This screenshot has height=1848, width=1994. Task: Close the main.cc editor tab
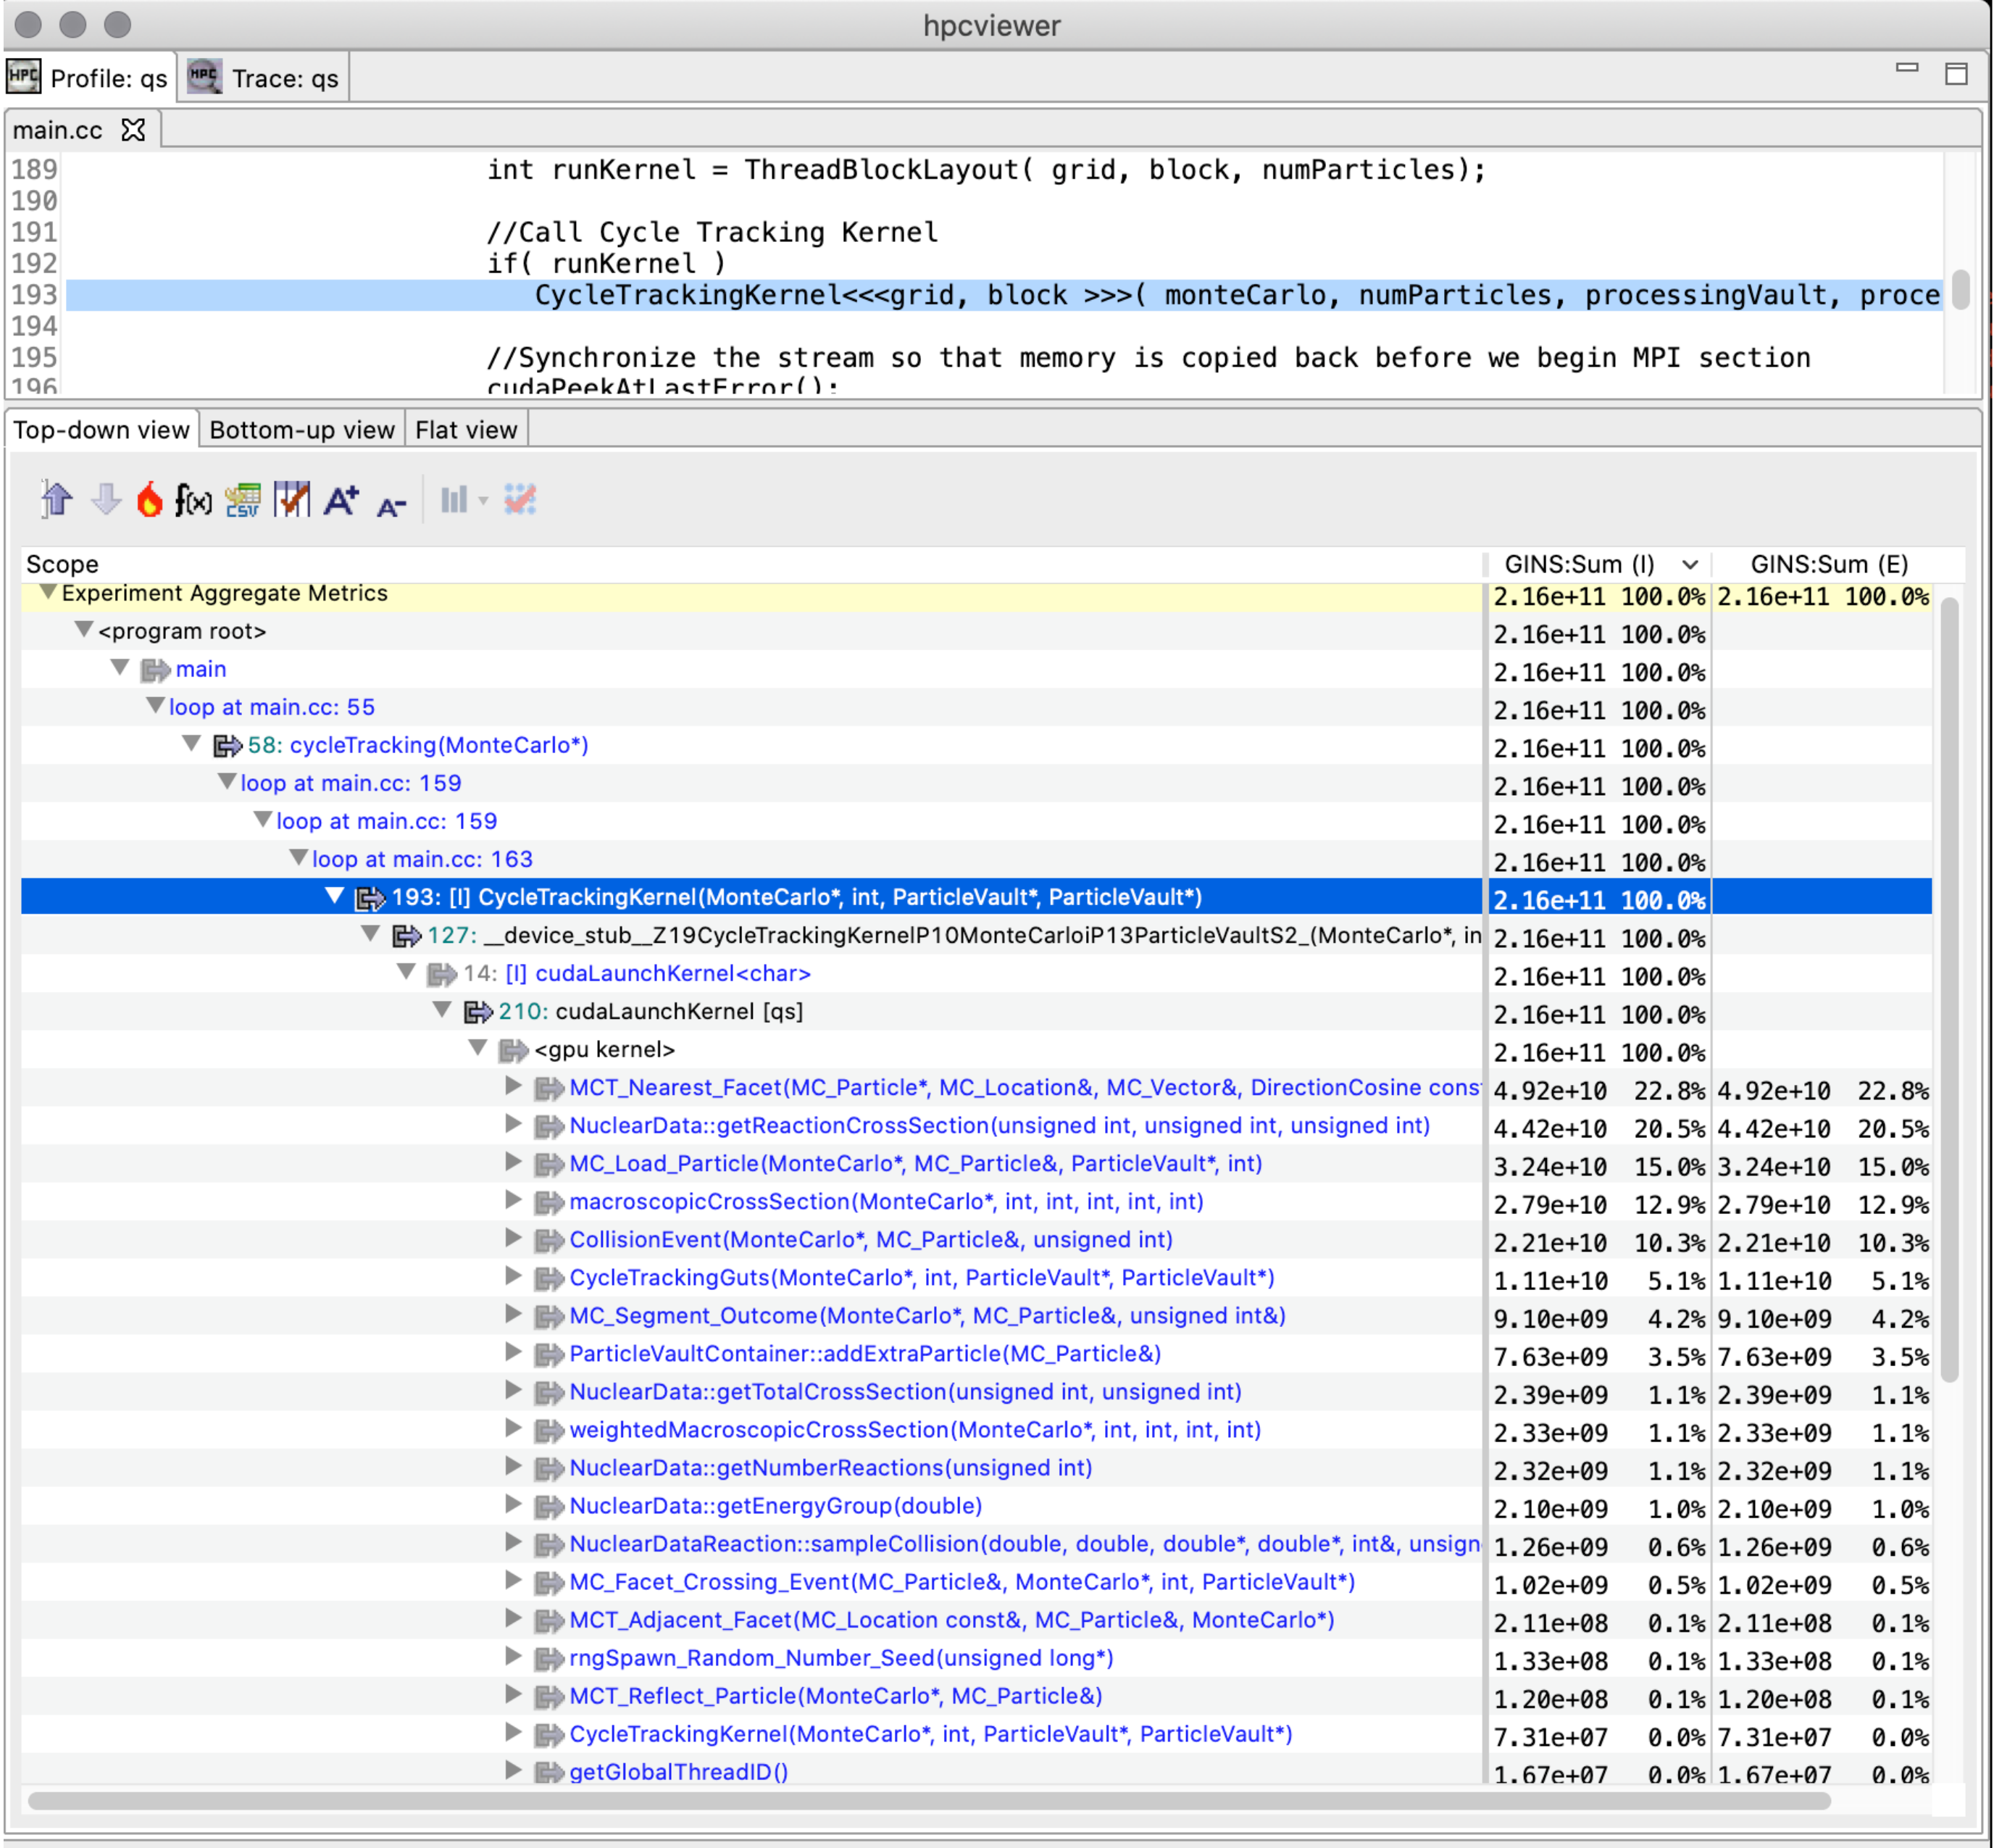(133, 130)
